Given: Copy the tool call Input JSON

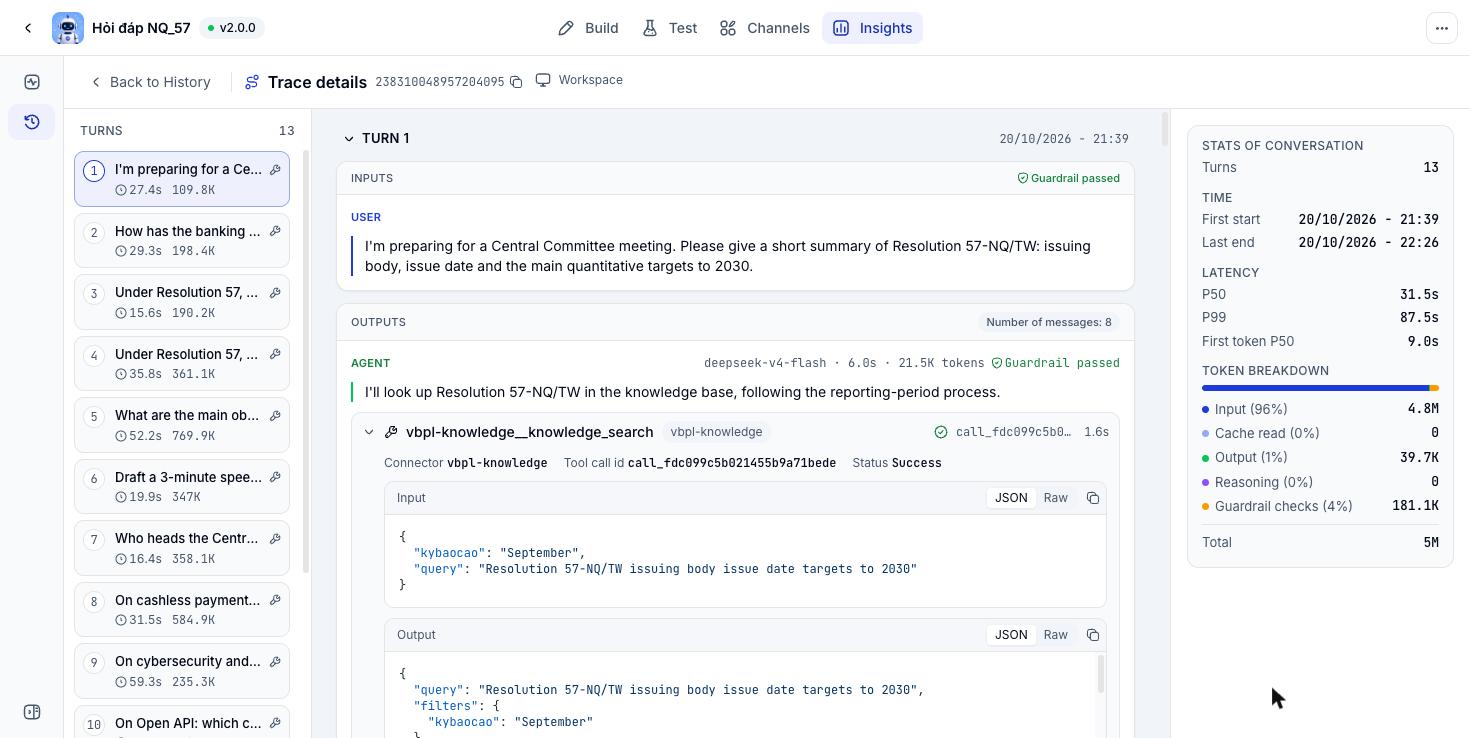Looking at the screenshot, I should [x=1093, y=498].
